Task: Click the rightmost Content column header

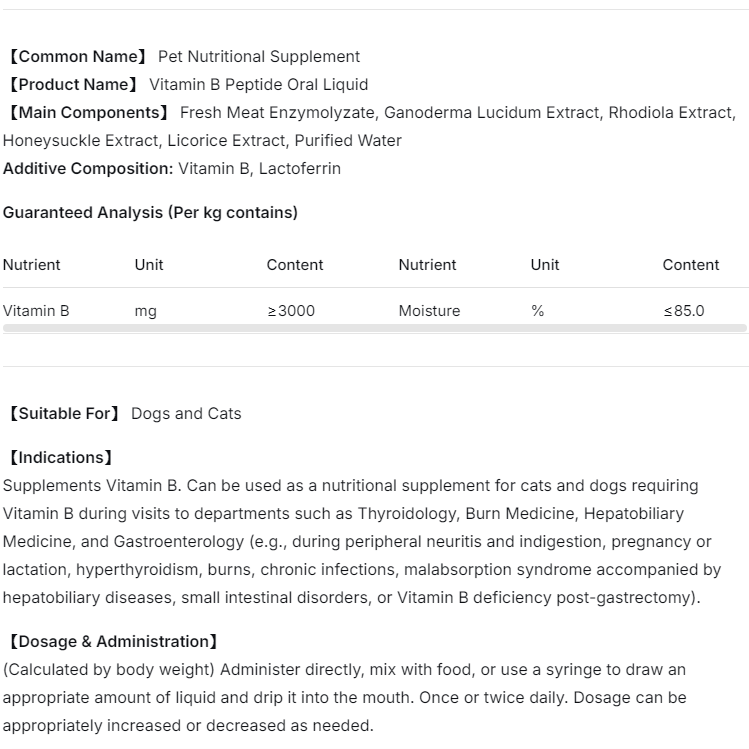Action: [x=691, y=264]
